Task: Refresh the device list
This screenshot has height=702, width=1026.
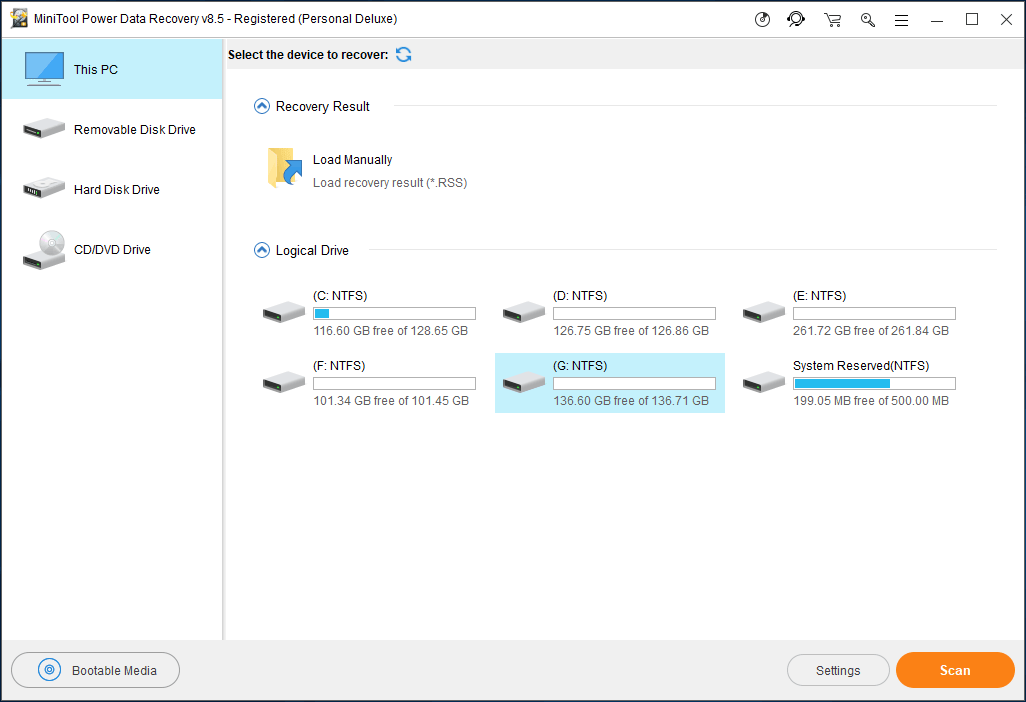Action: tap(404, 55)
